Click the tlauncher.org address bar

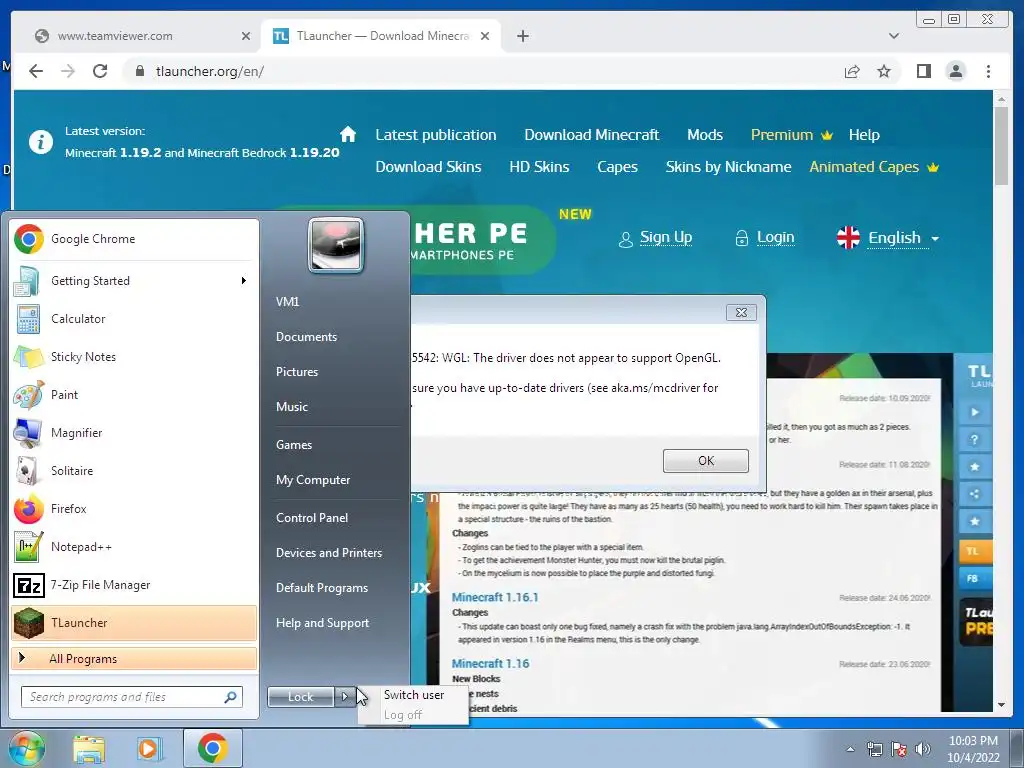[x=481, y=71]
